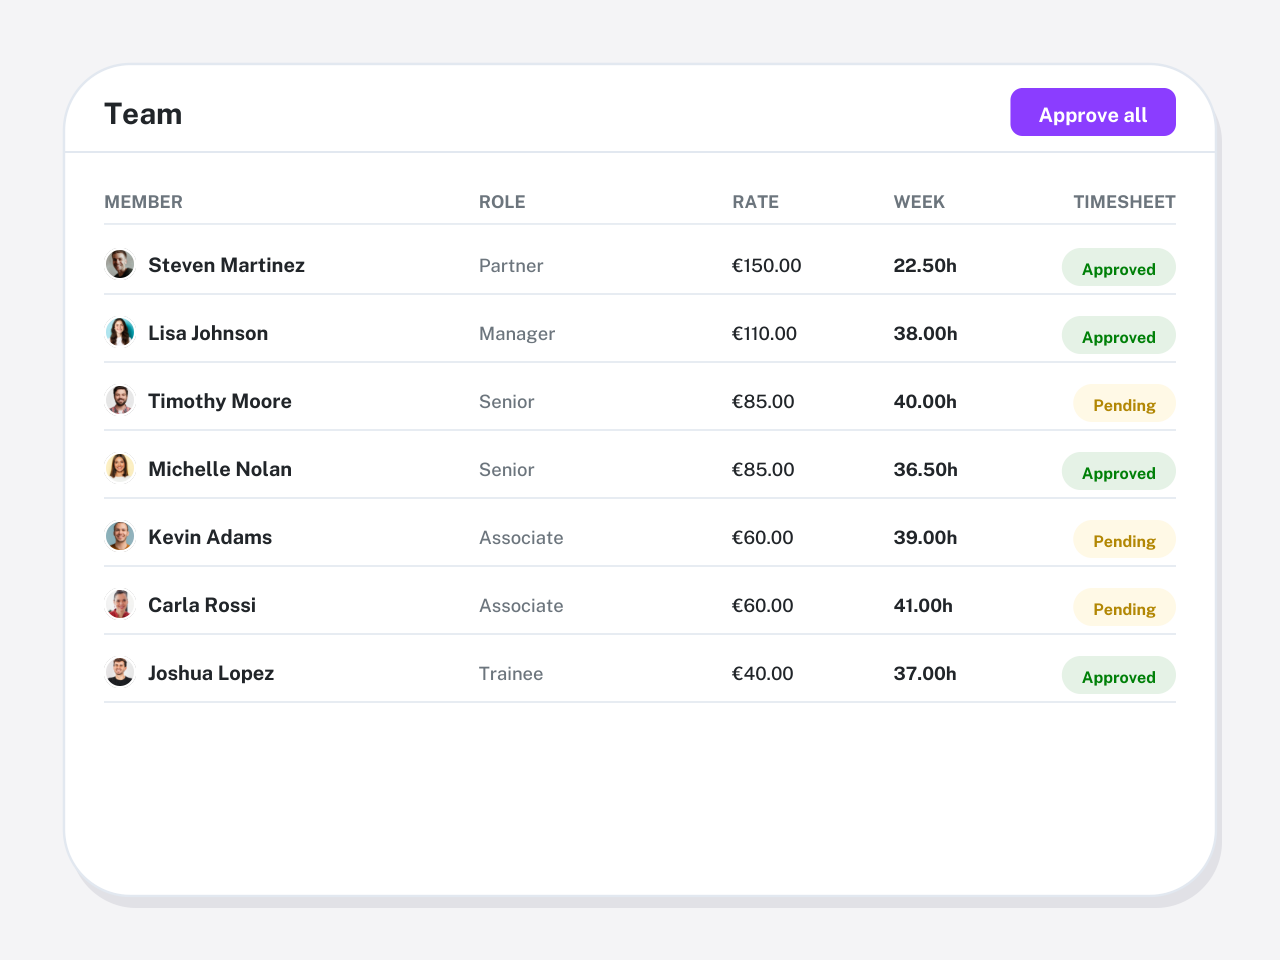The height and width of the screenshot is (960, 1280).
Task: Click Lisa Johnson's Approved status badge
Action: (x=1119, y=335)
